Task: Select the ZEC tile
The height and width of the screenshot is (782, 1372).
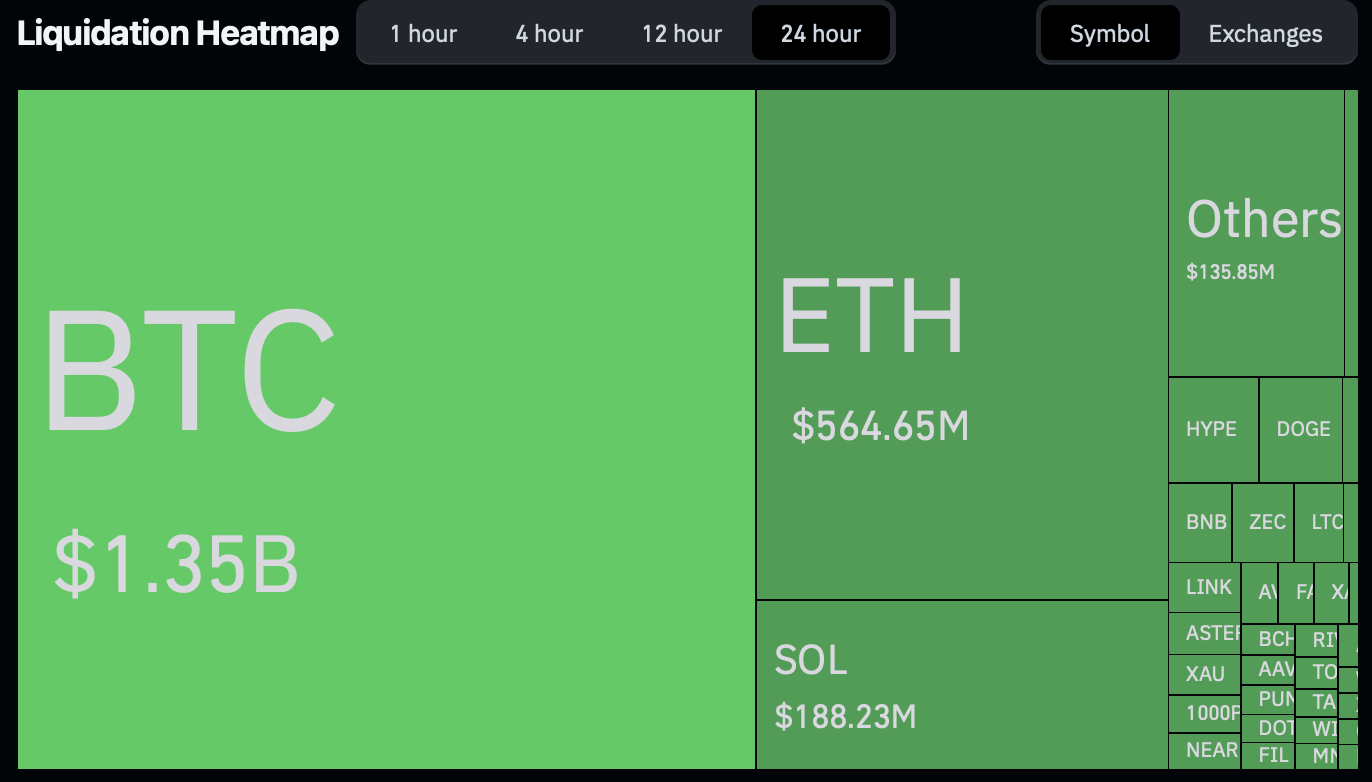Action: coord(1264,522)
